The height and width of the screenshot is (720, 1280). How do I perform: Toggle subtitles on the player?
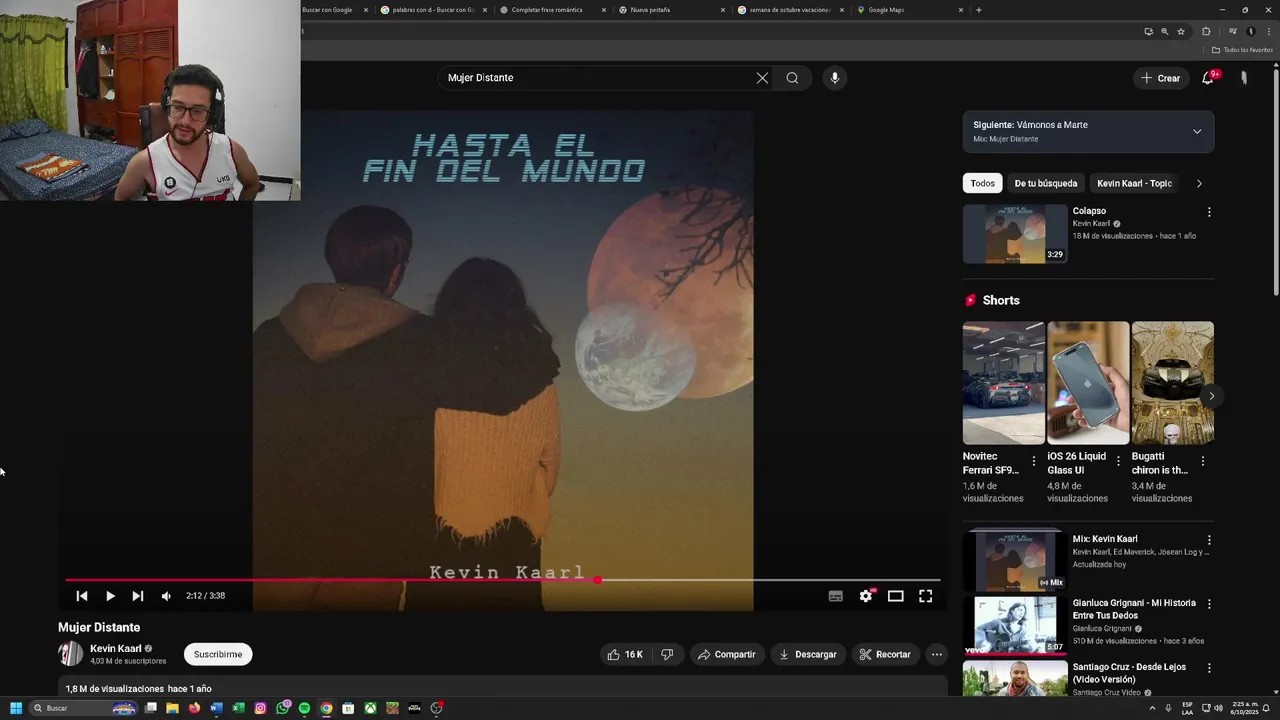click(x=836, y=596)
